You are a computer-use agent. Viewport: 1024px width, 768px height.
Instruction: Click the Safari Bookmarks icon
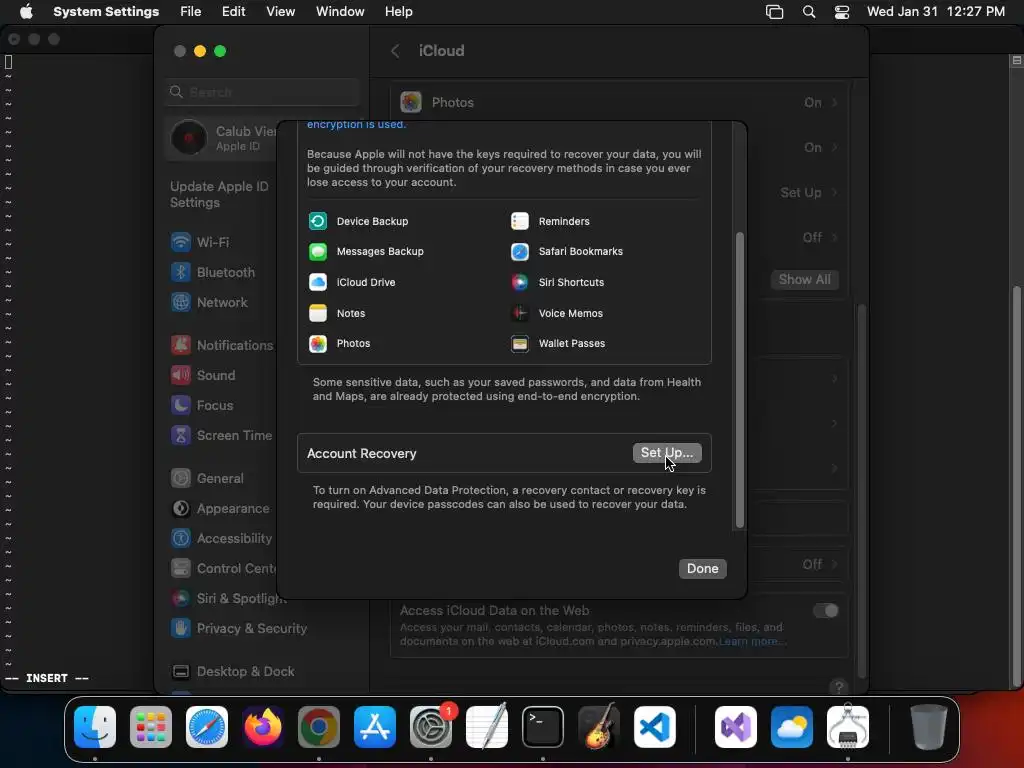520,251
